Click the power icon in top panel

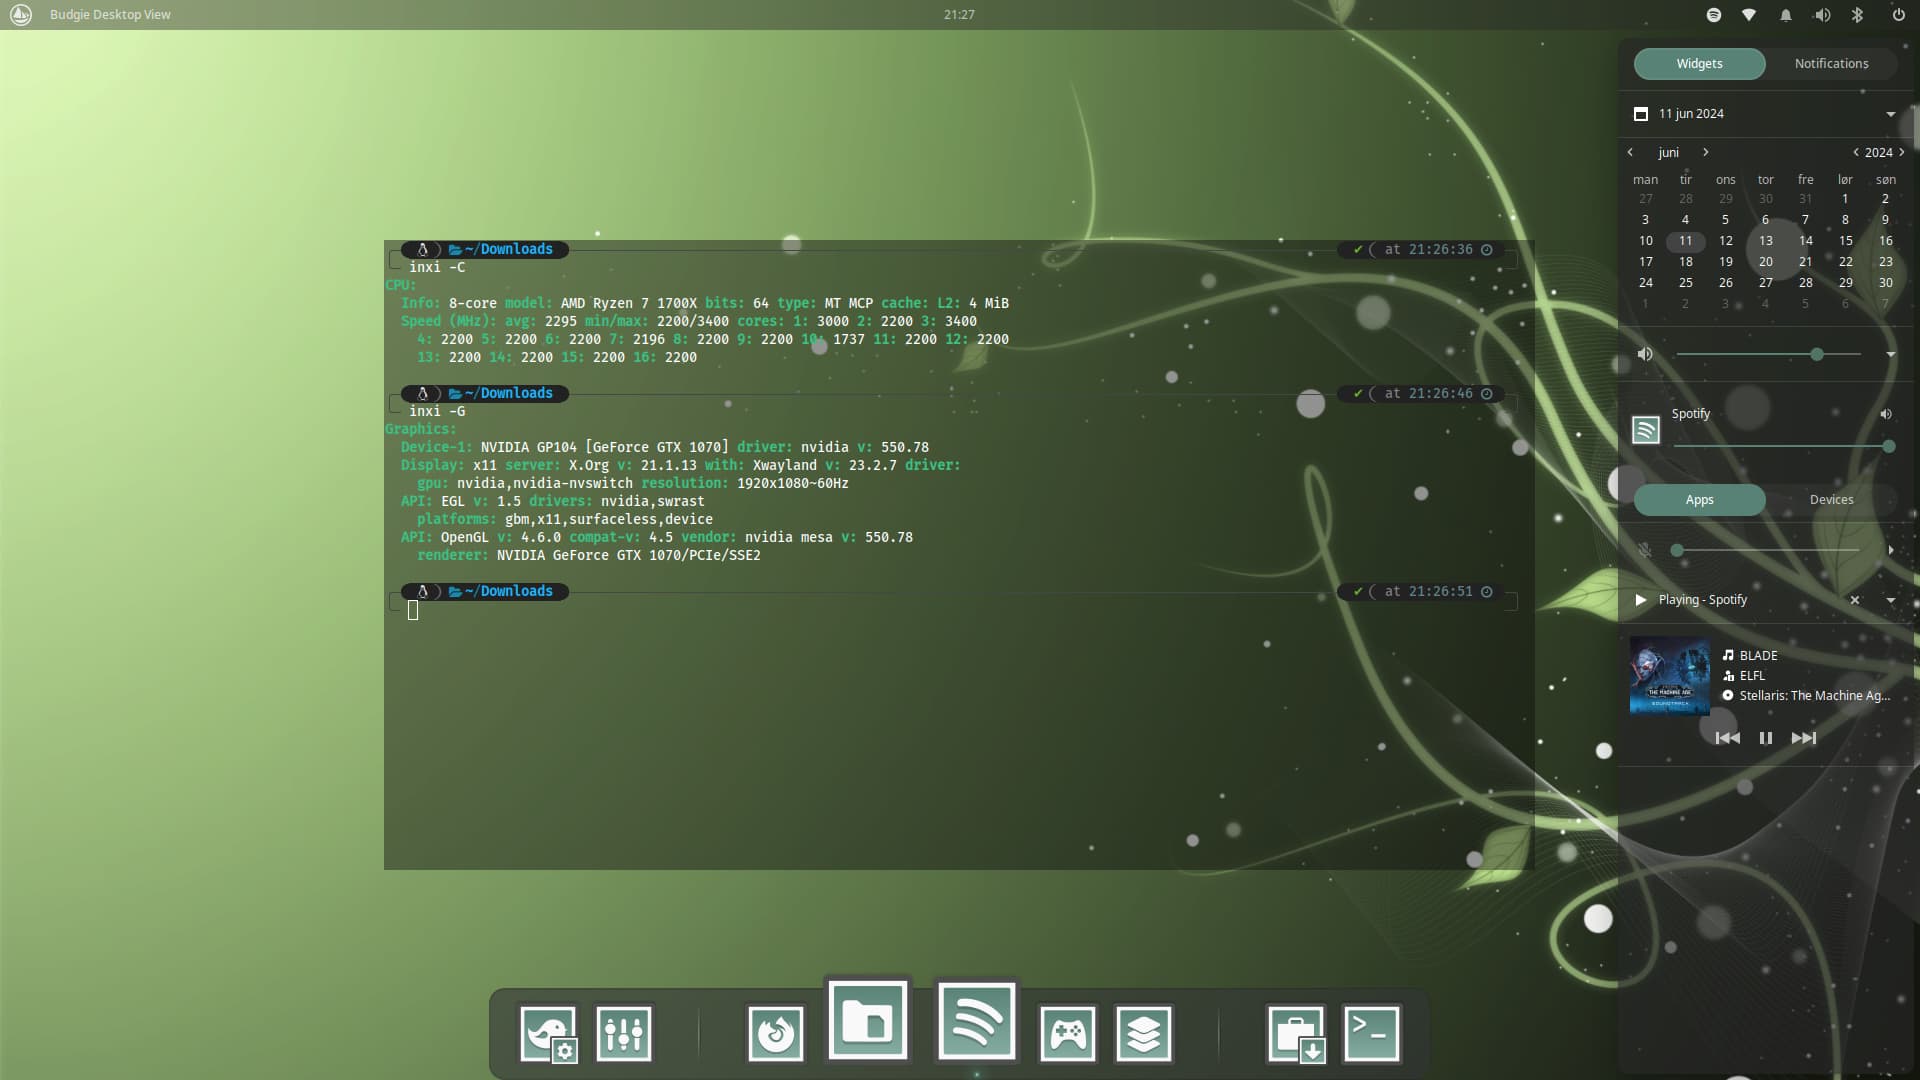pos(1898,15)
